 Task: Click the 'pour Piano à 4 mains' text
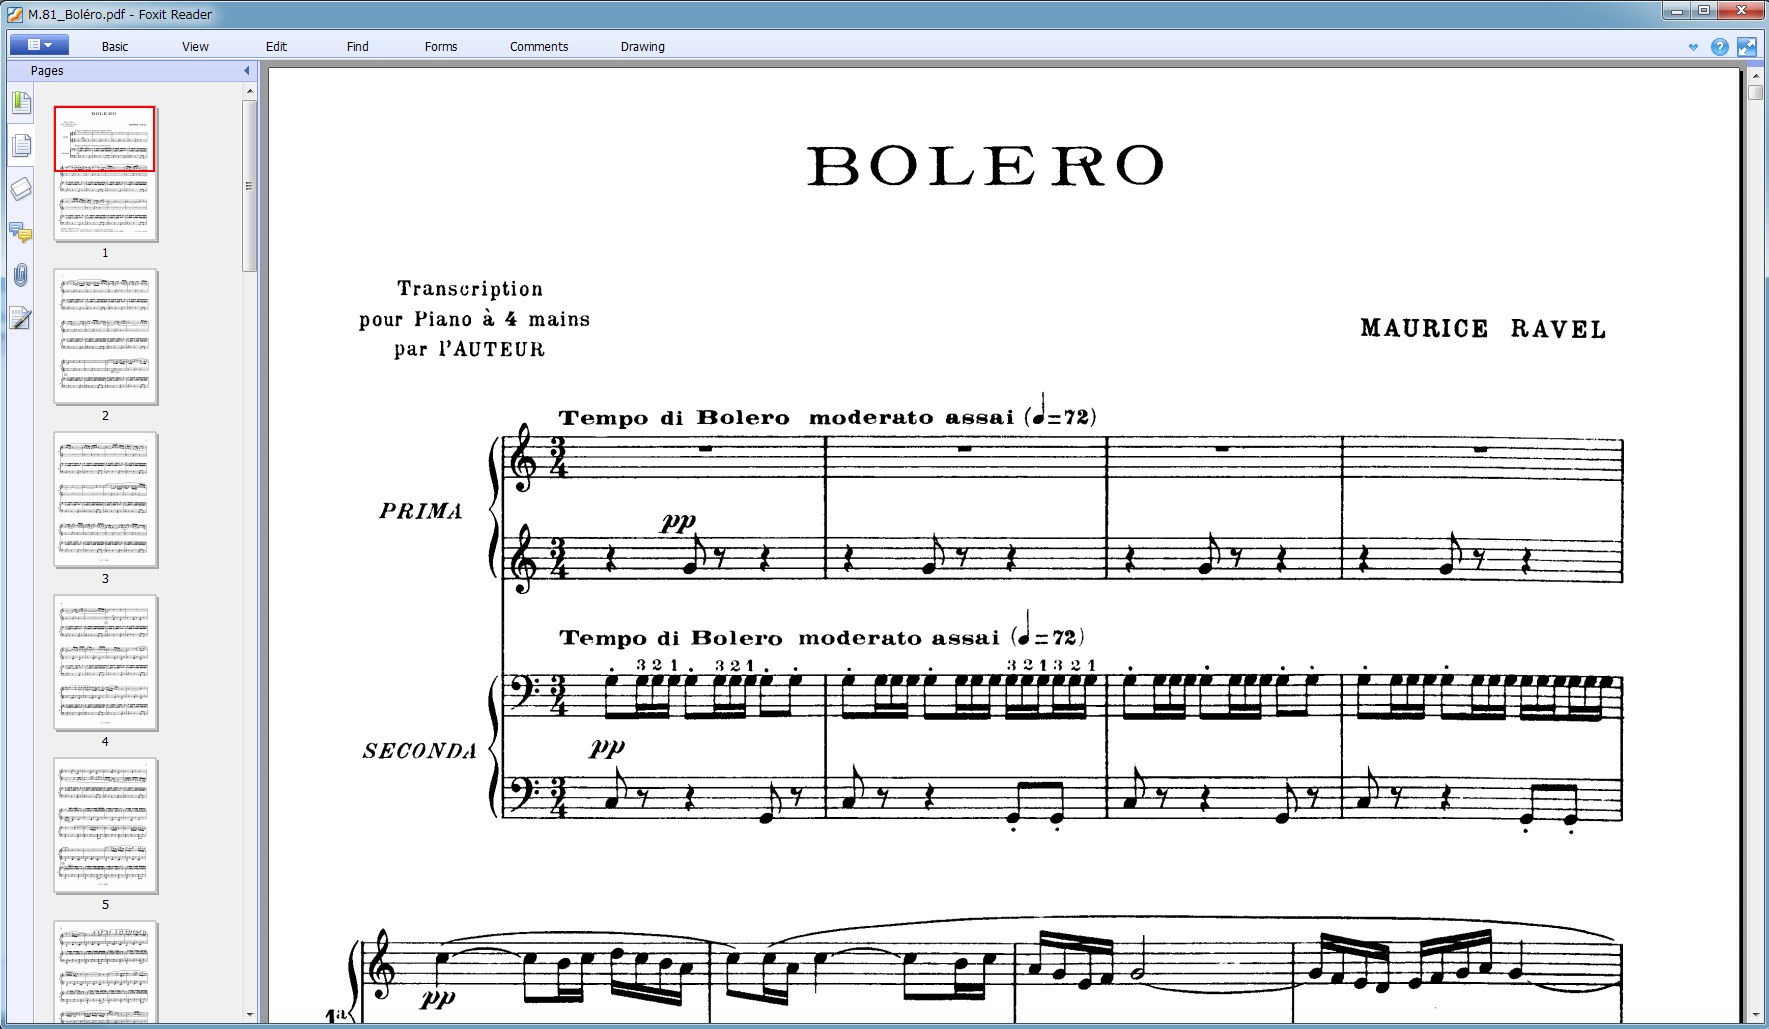[474, 319]
